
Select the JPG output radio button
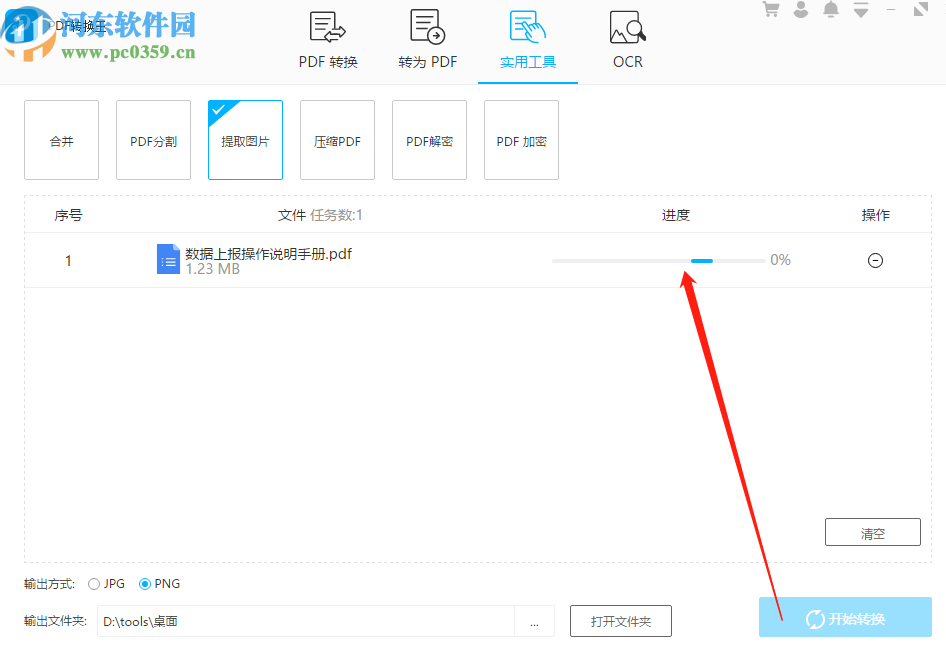pos(94,584)
